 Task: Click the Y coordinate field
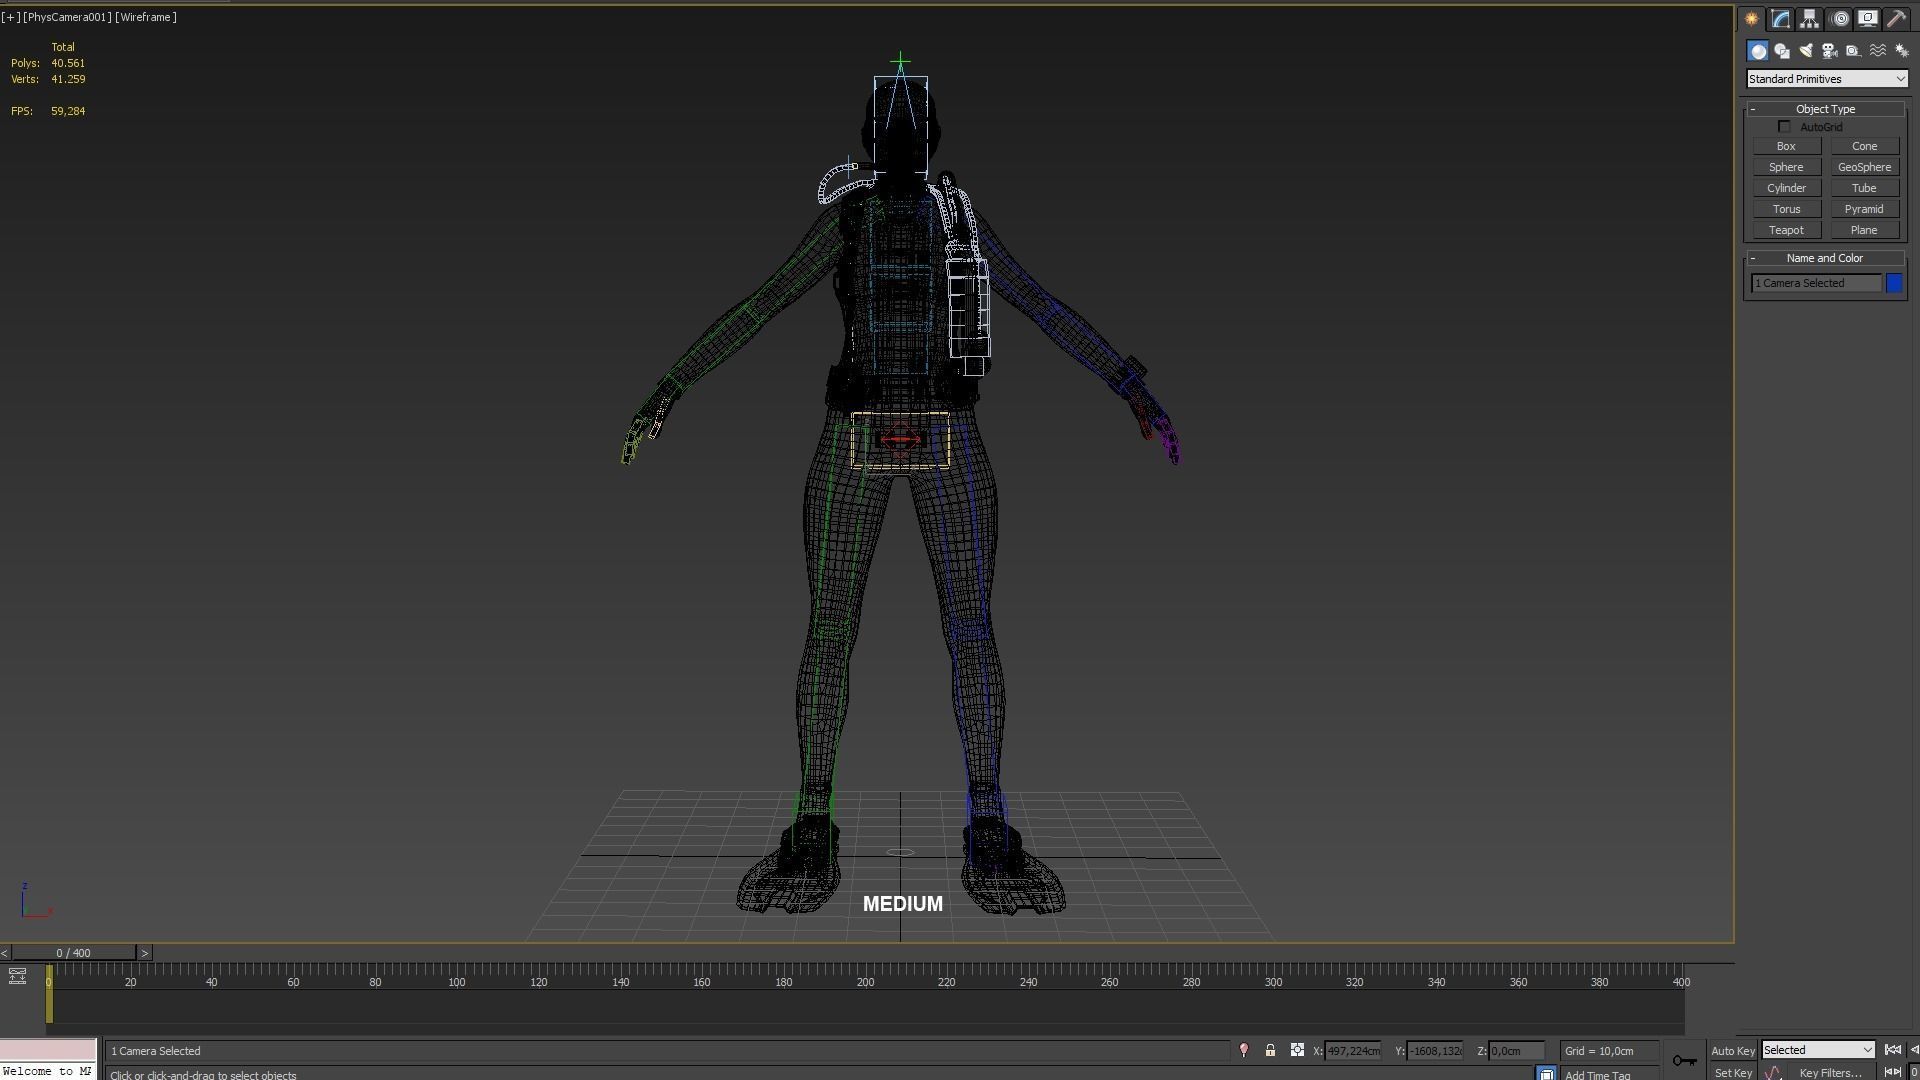[1435, 1051]
